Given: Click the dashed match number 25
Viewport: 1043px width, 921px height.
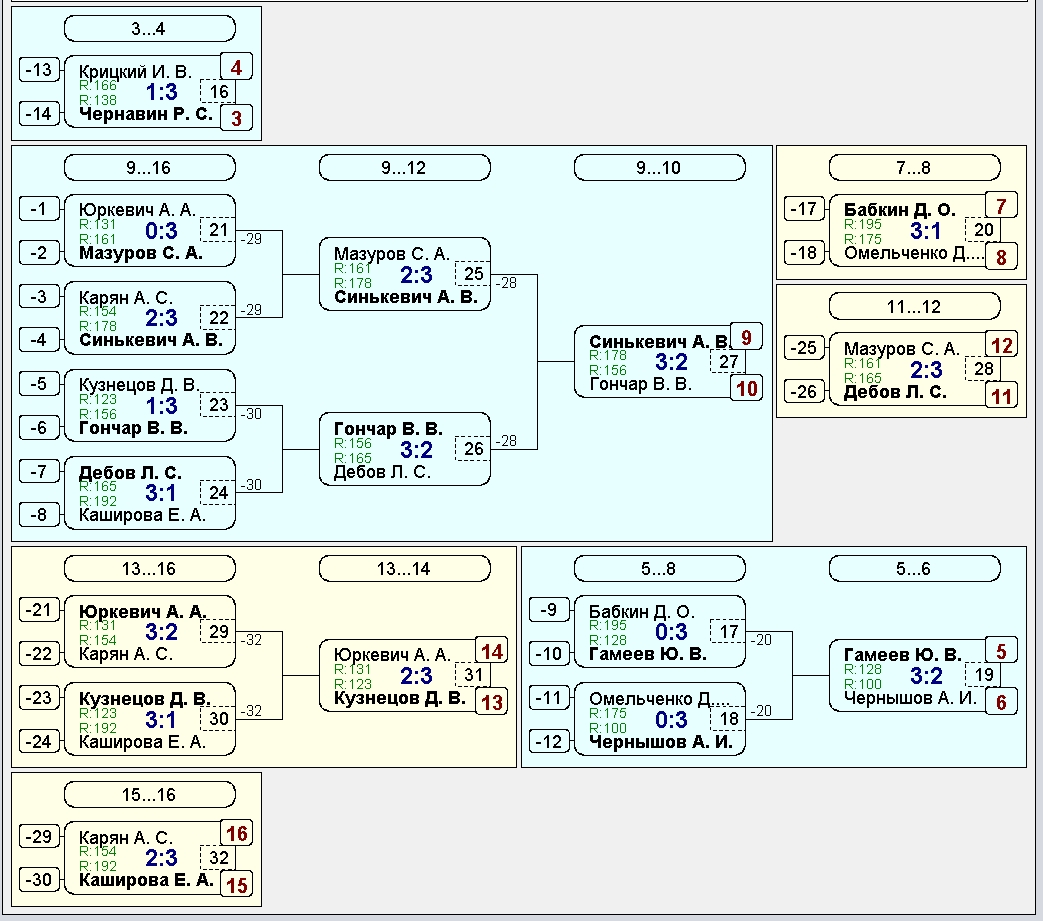Looking at the screenshot, I should click(473, 274).
